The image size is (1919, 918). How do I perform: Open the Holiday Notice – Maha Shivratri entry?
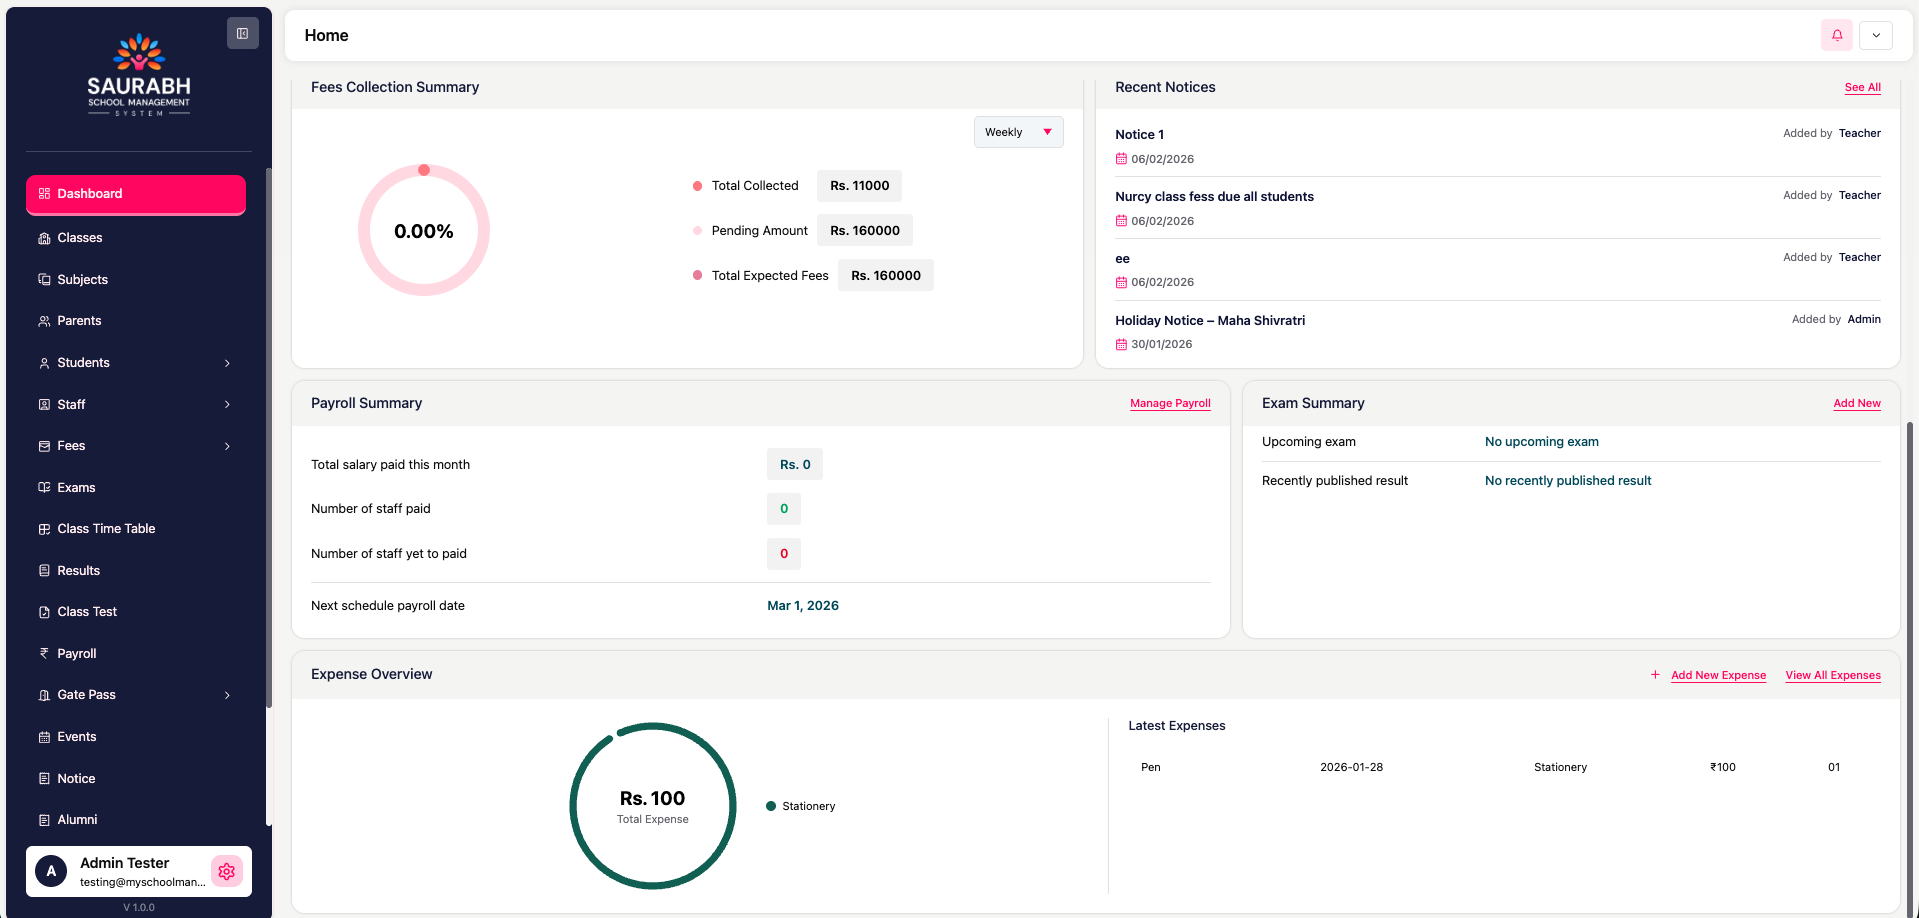(1210, 321)
